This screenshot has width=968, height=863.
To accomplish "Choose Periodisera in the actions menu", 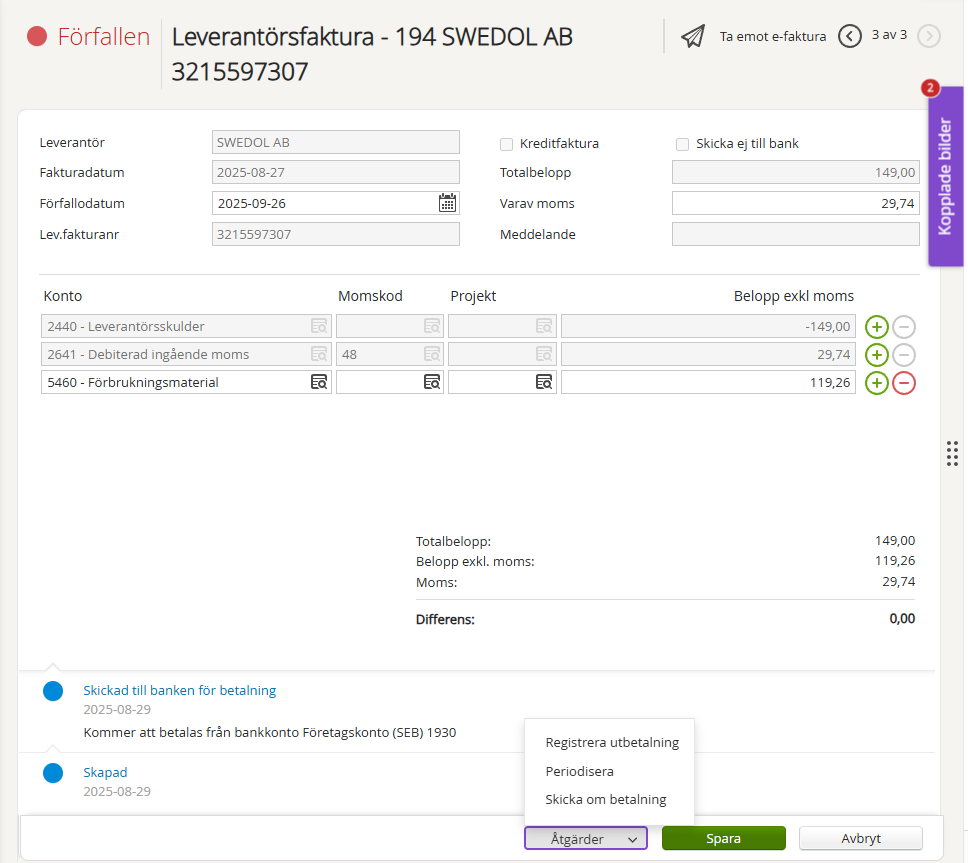I will pyautogui.click(x=580, y=771).
